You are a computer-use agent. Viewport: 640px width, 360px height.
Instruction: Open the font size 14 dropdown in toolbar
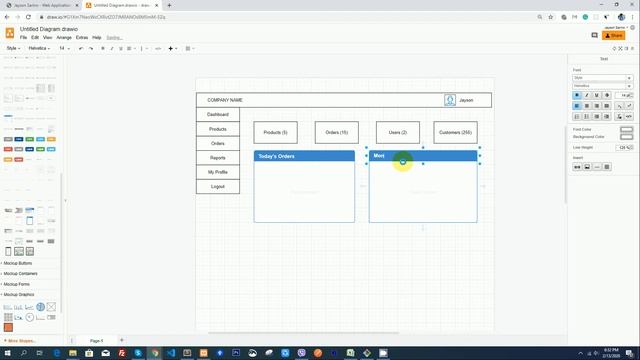[64, 48]
